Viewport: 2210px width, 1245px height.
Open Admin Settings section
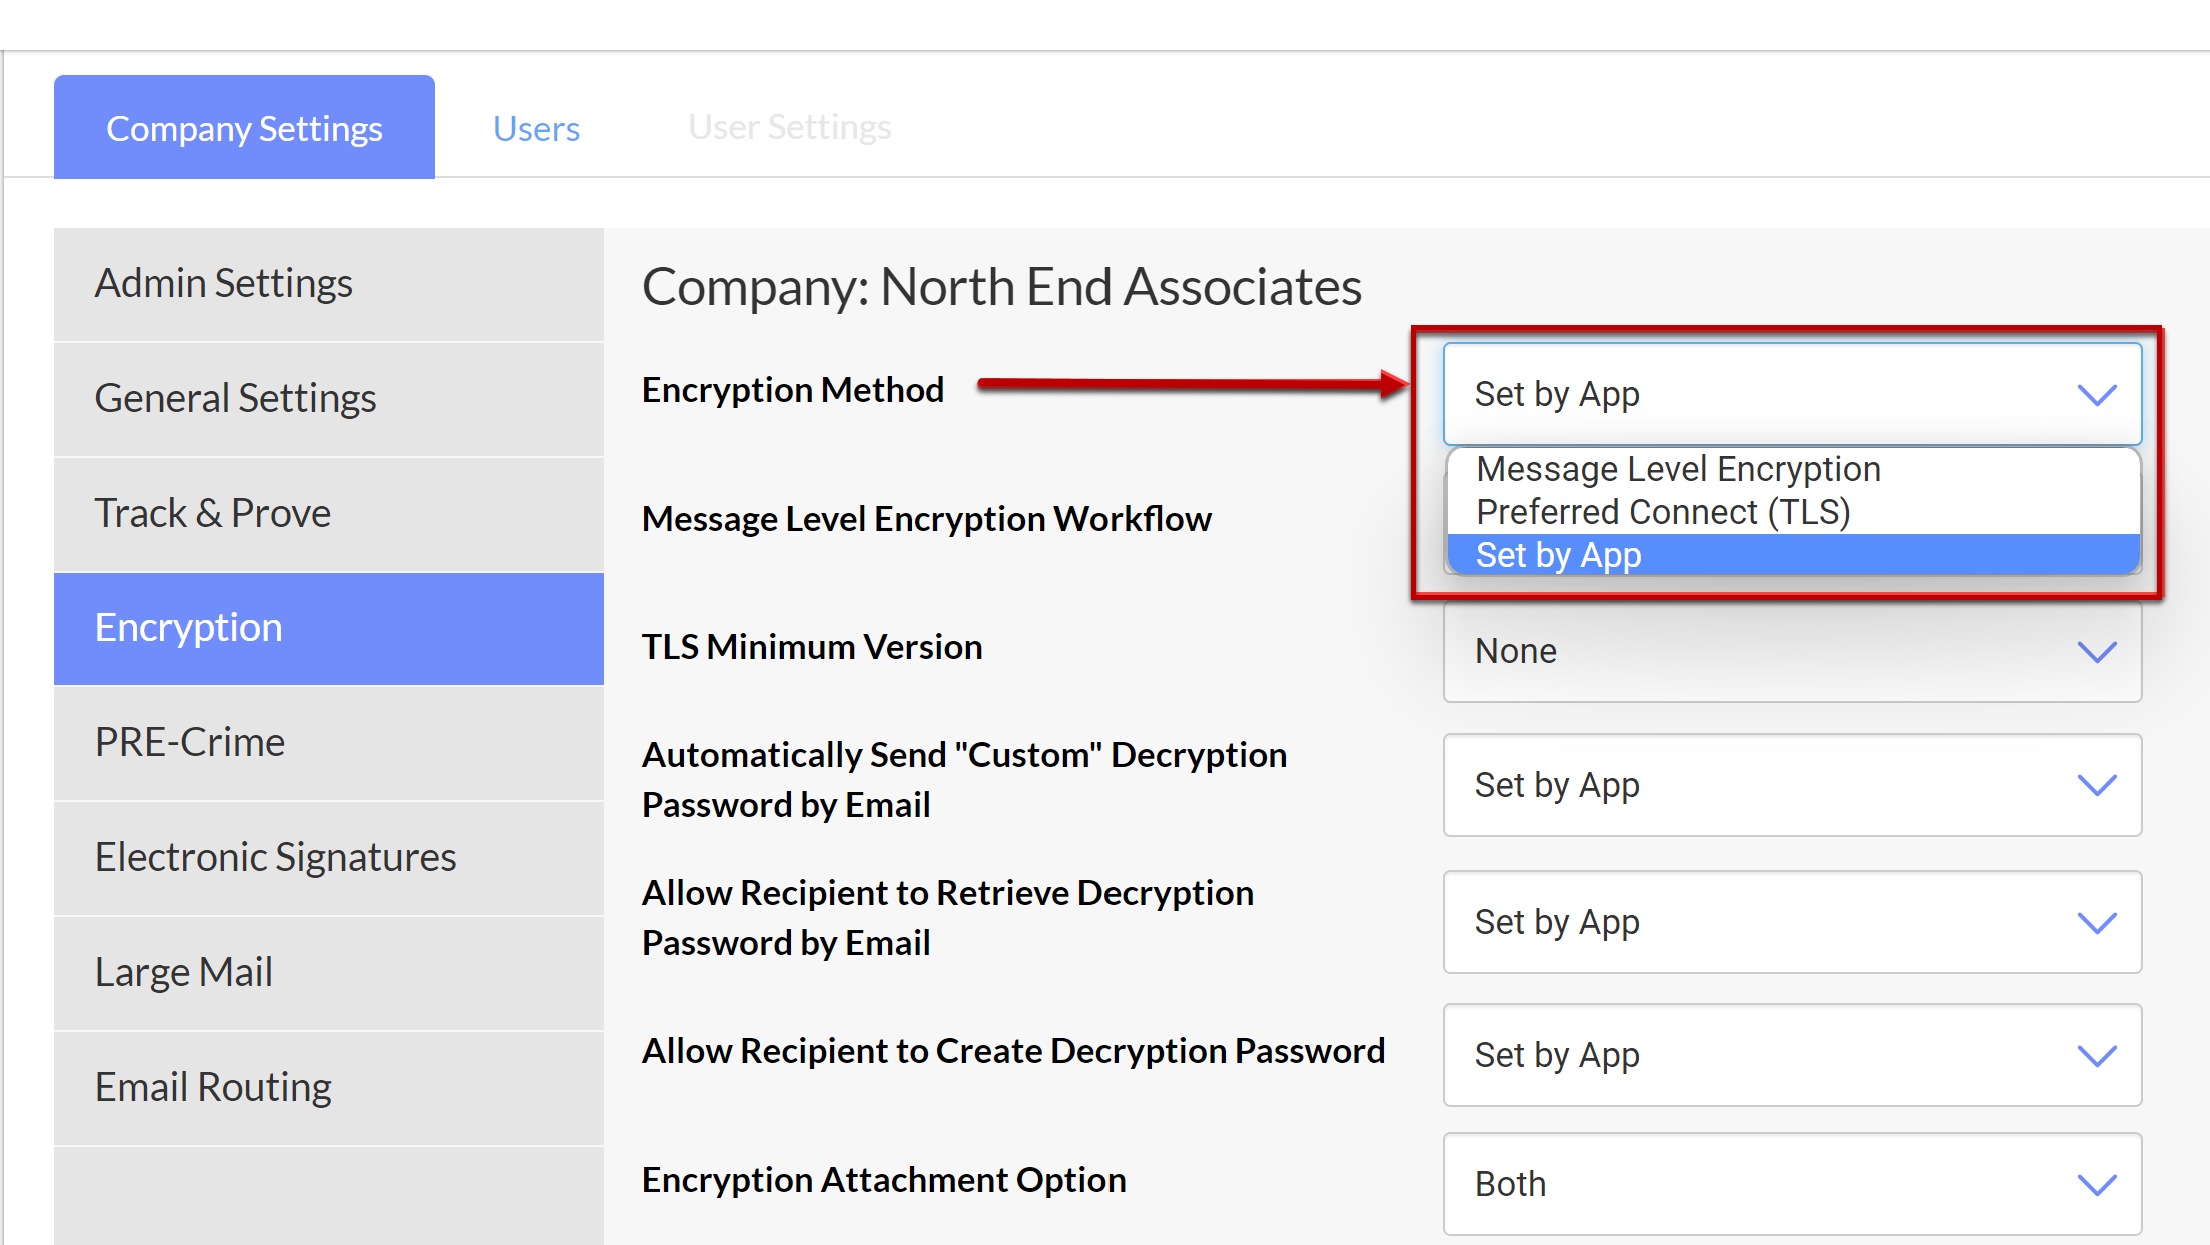pyautogui.click(x=224, y=283)
